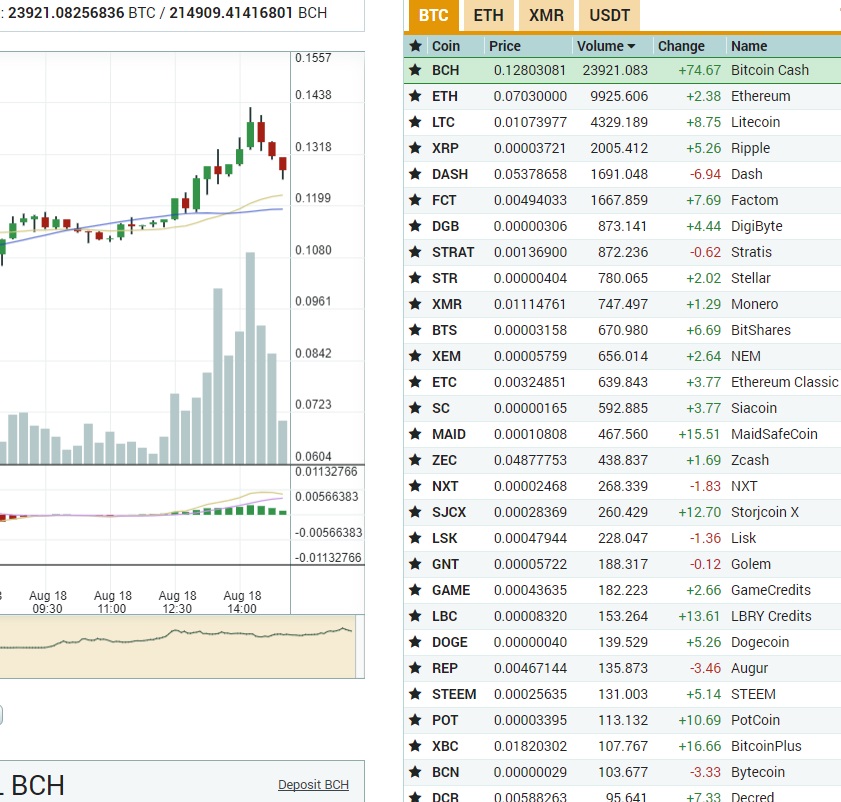Sort by the Name column header

(749, 46)
